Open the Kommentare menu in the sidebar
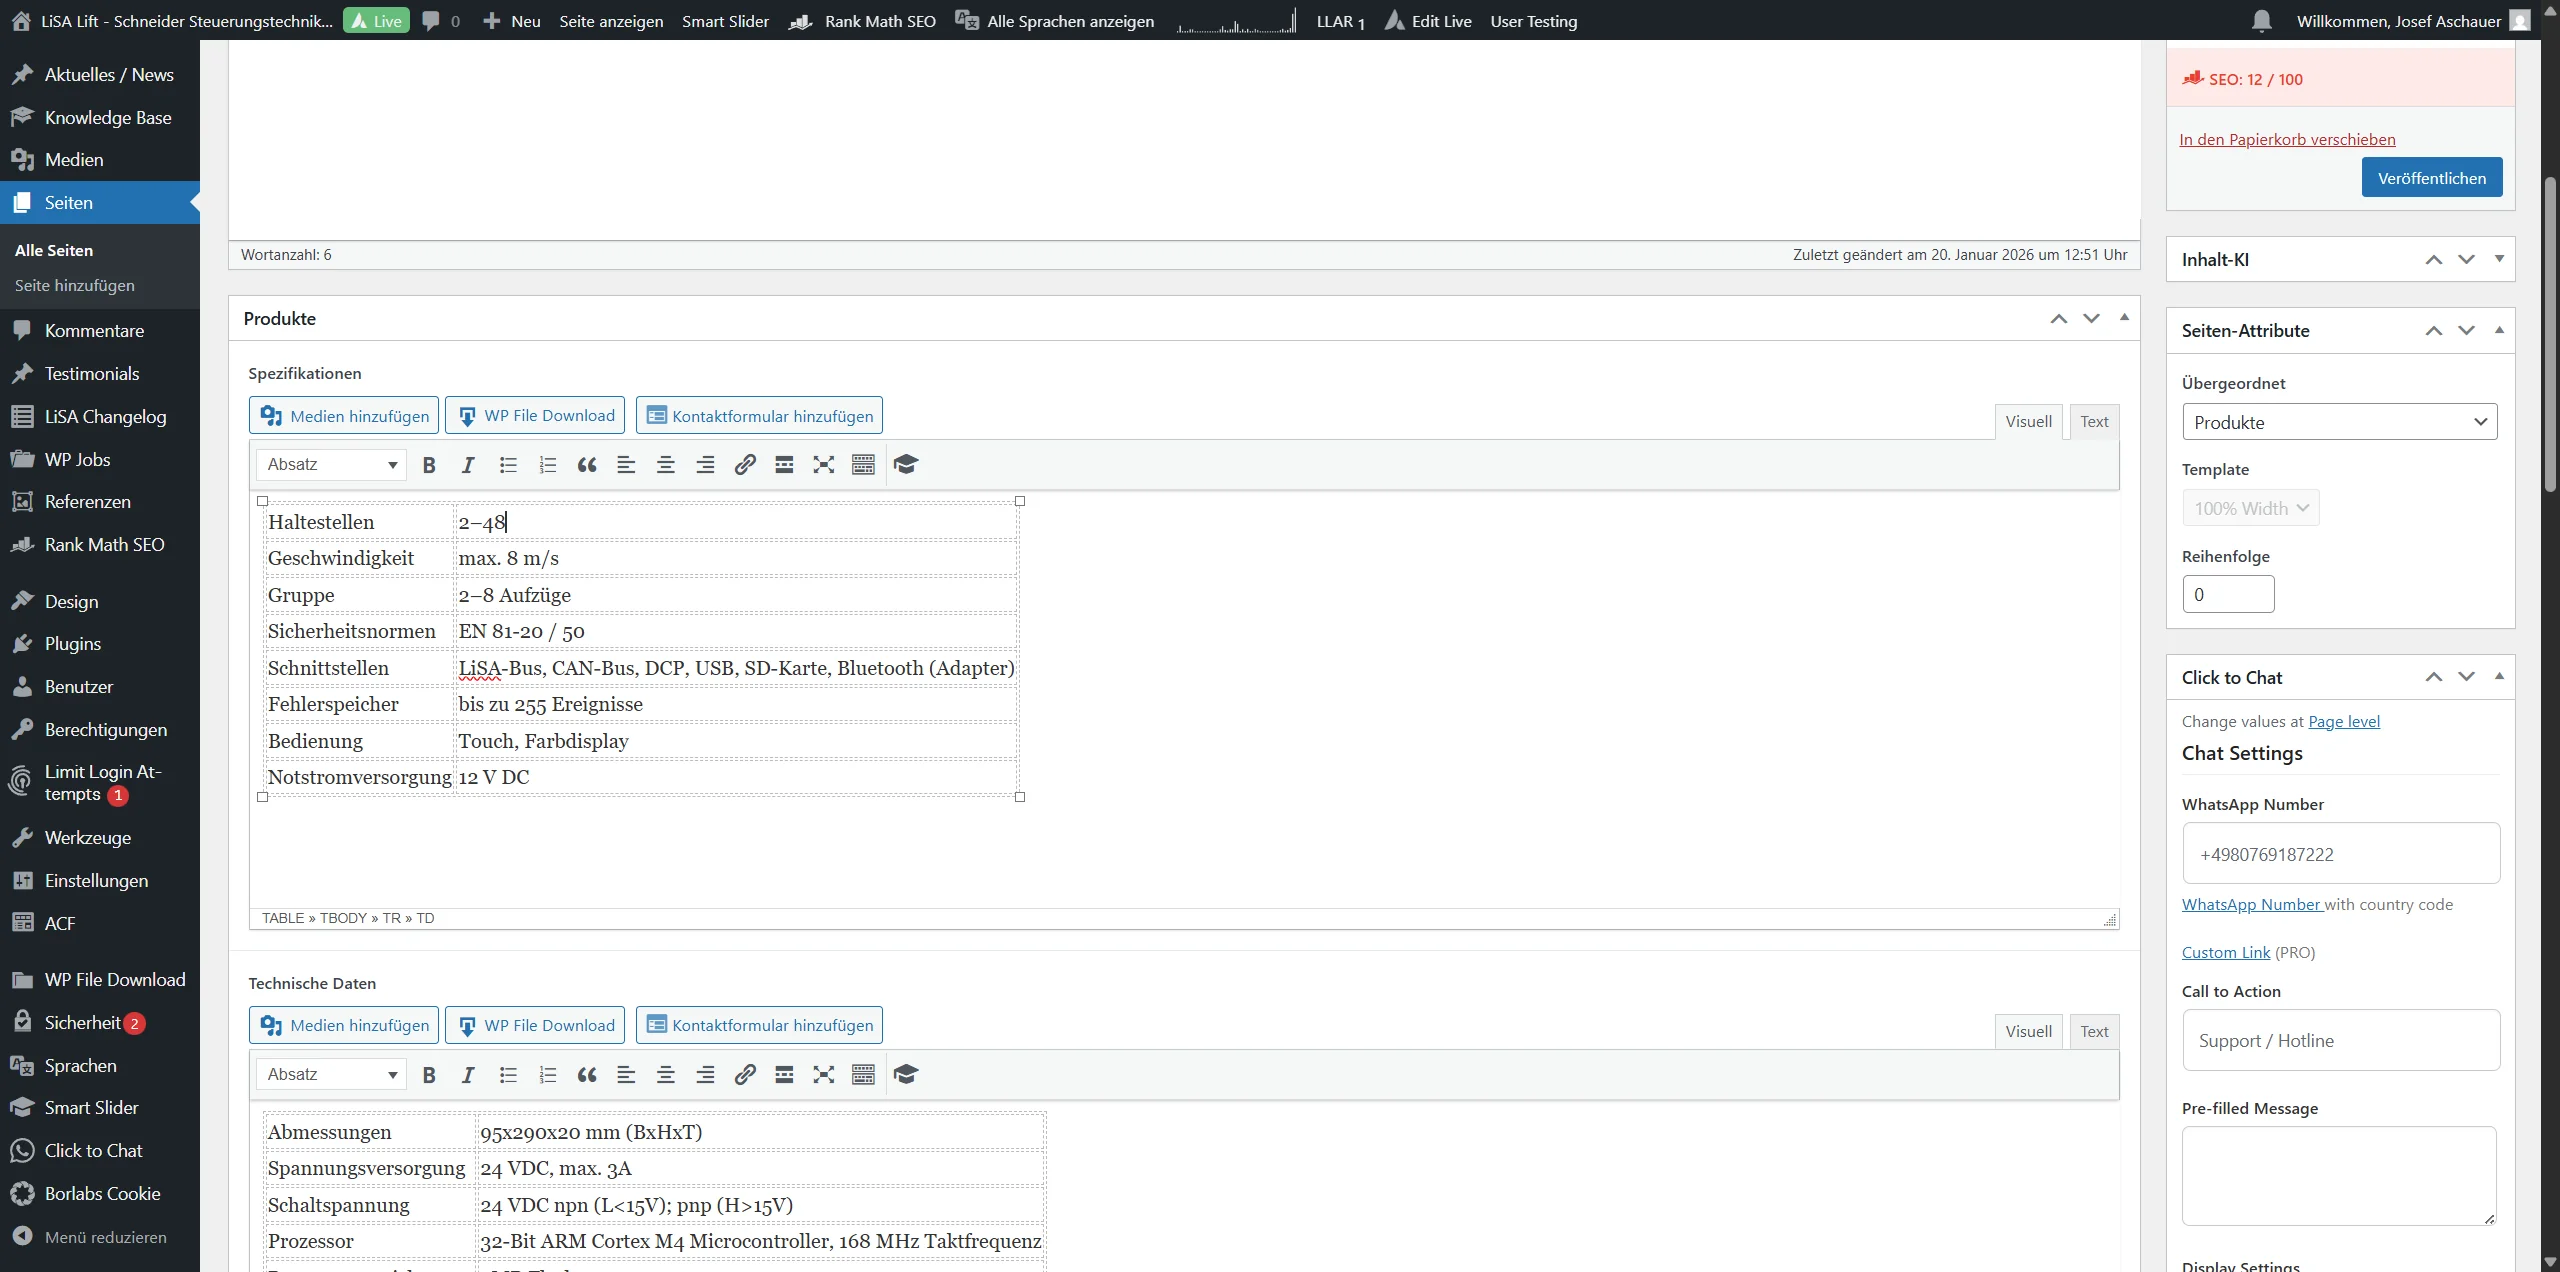2560x1272 pixels. pos(93,330)
